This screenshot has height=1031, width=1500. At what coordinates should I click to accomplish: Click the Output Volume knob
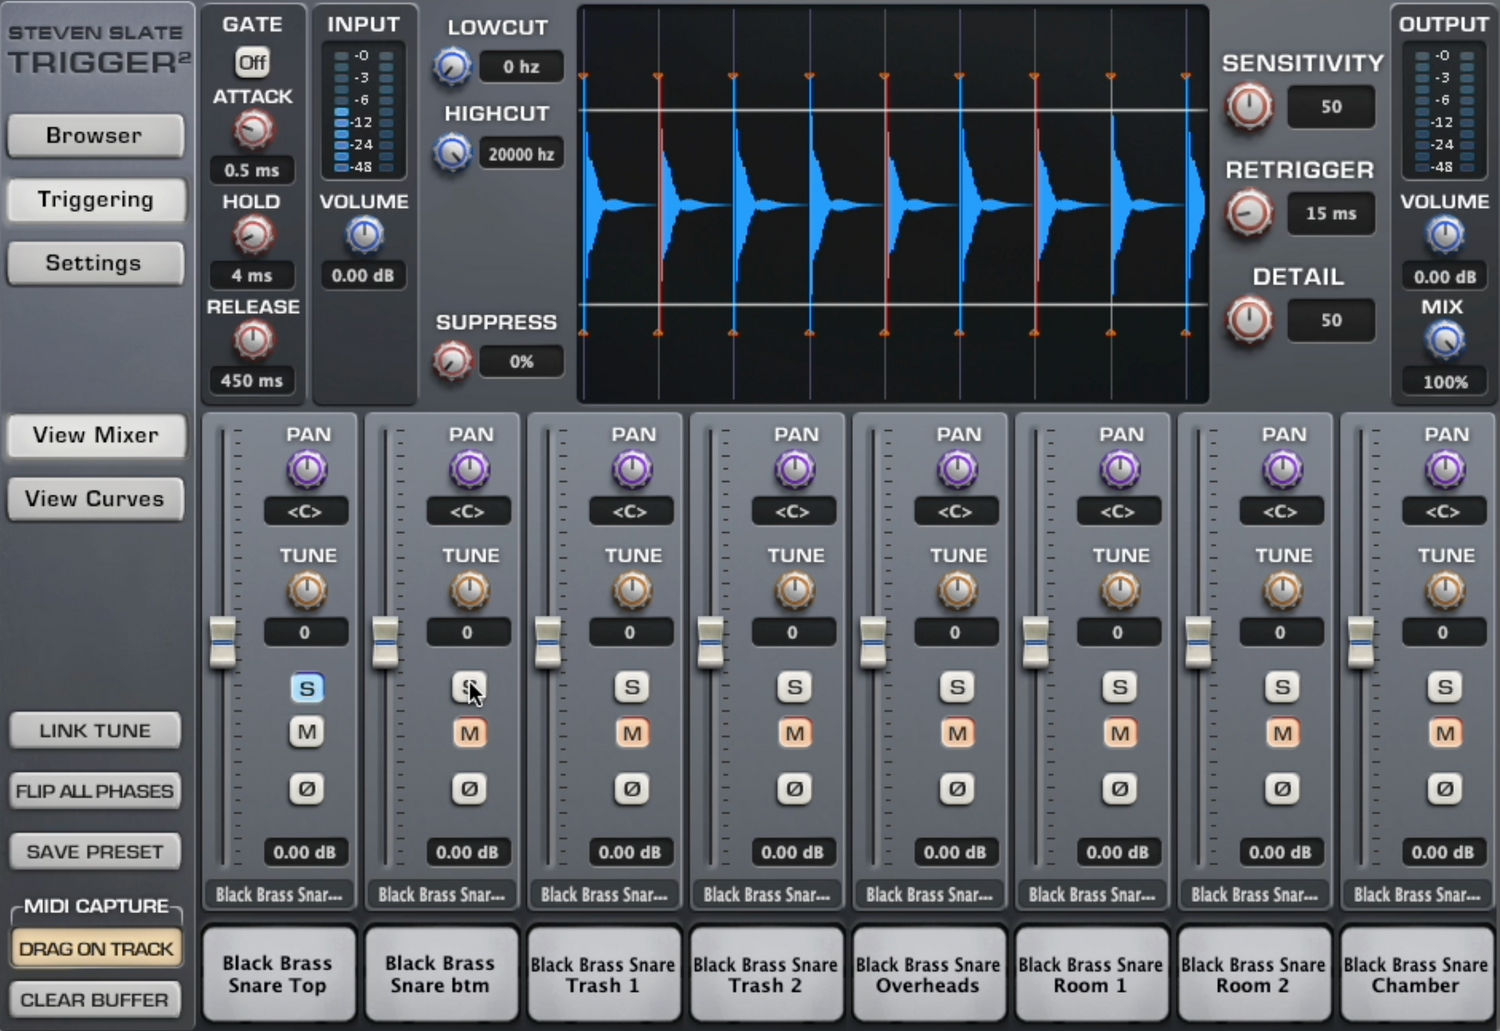coord(1444,236)
